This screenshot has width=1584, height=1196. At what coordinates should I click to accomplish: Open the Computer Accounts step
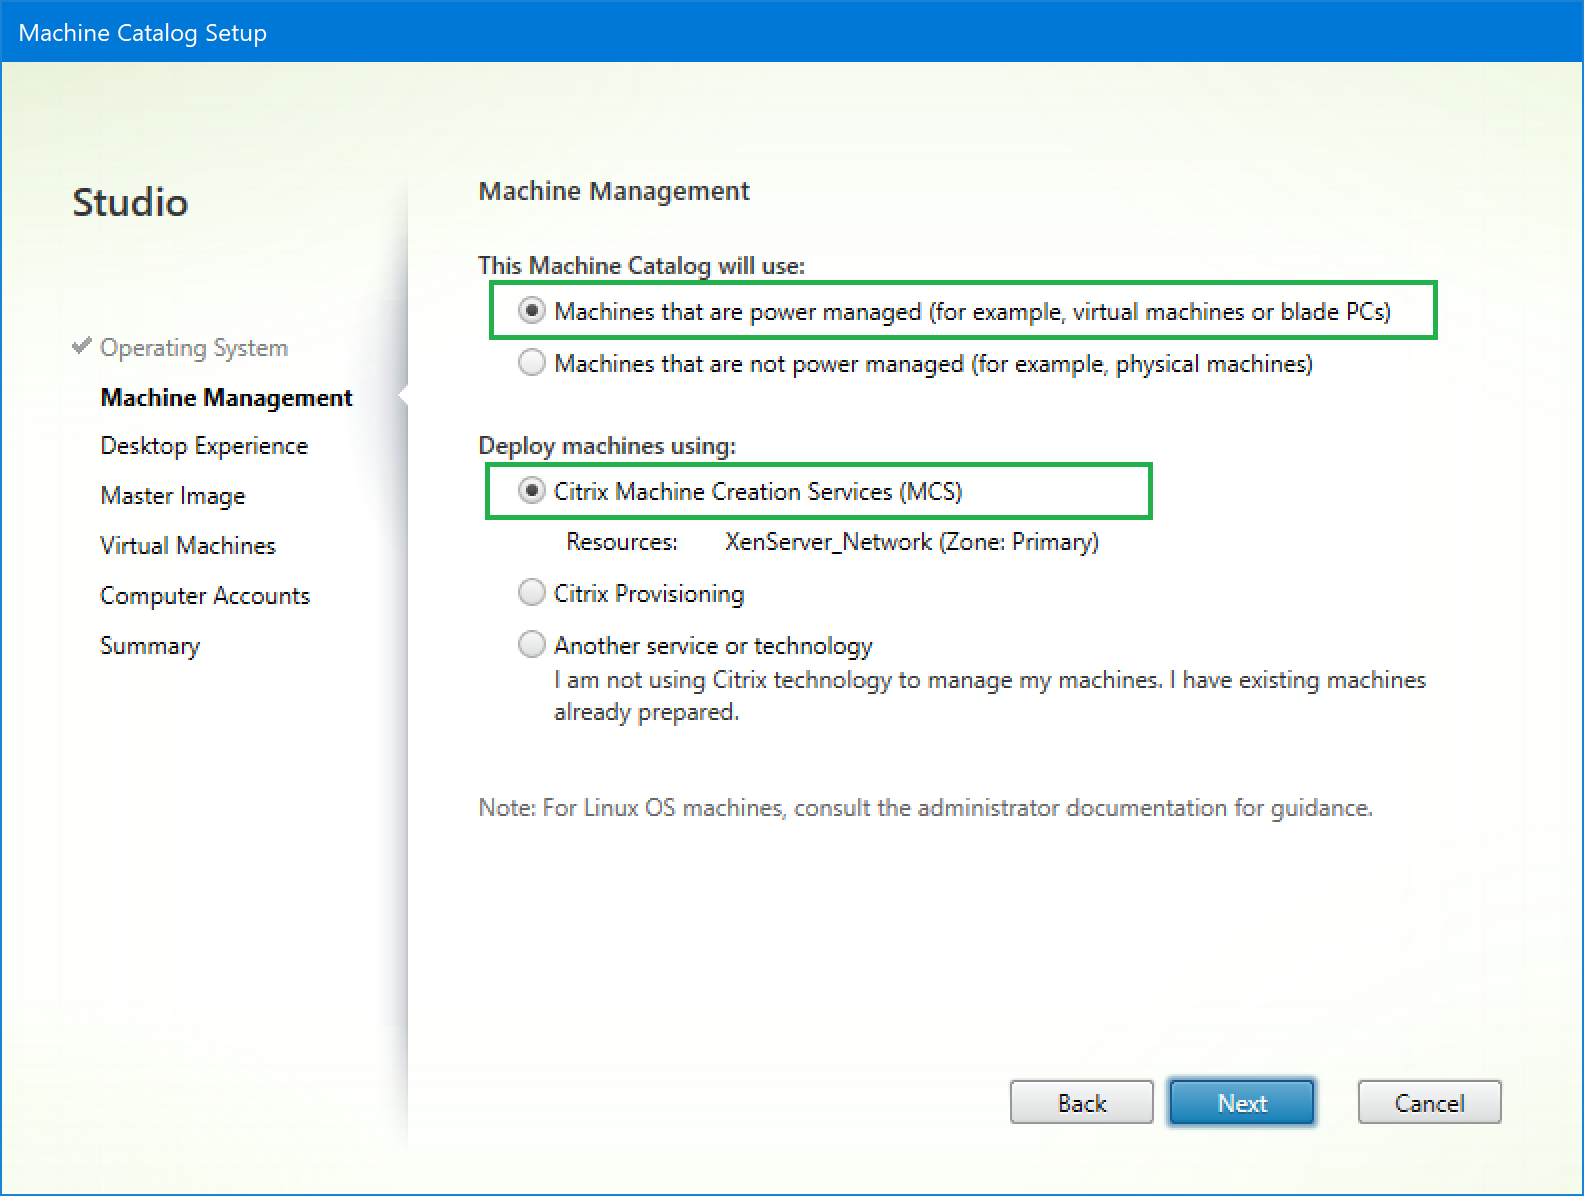tap(205, 596)
